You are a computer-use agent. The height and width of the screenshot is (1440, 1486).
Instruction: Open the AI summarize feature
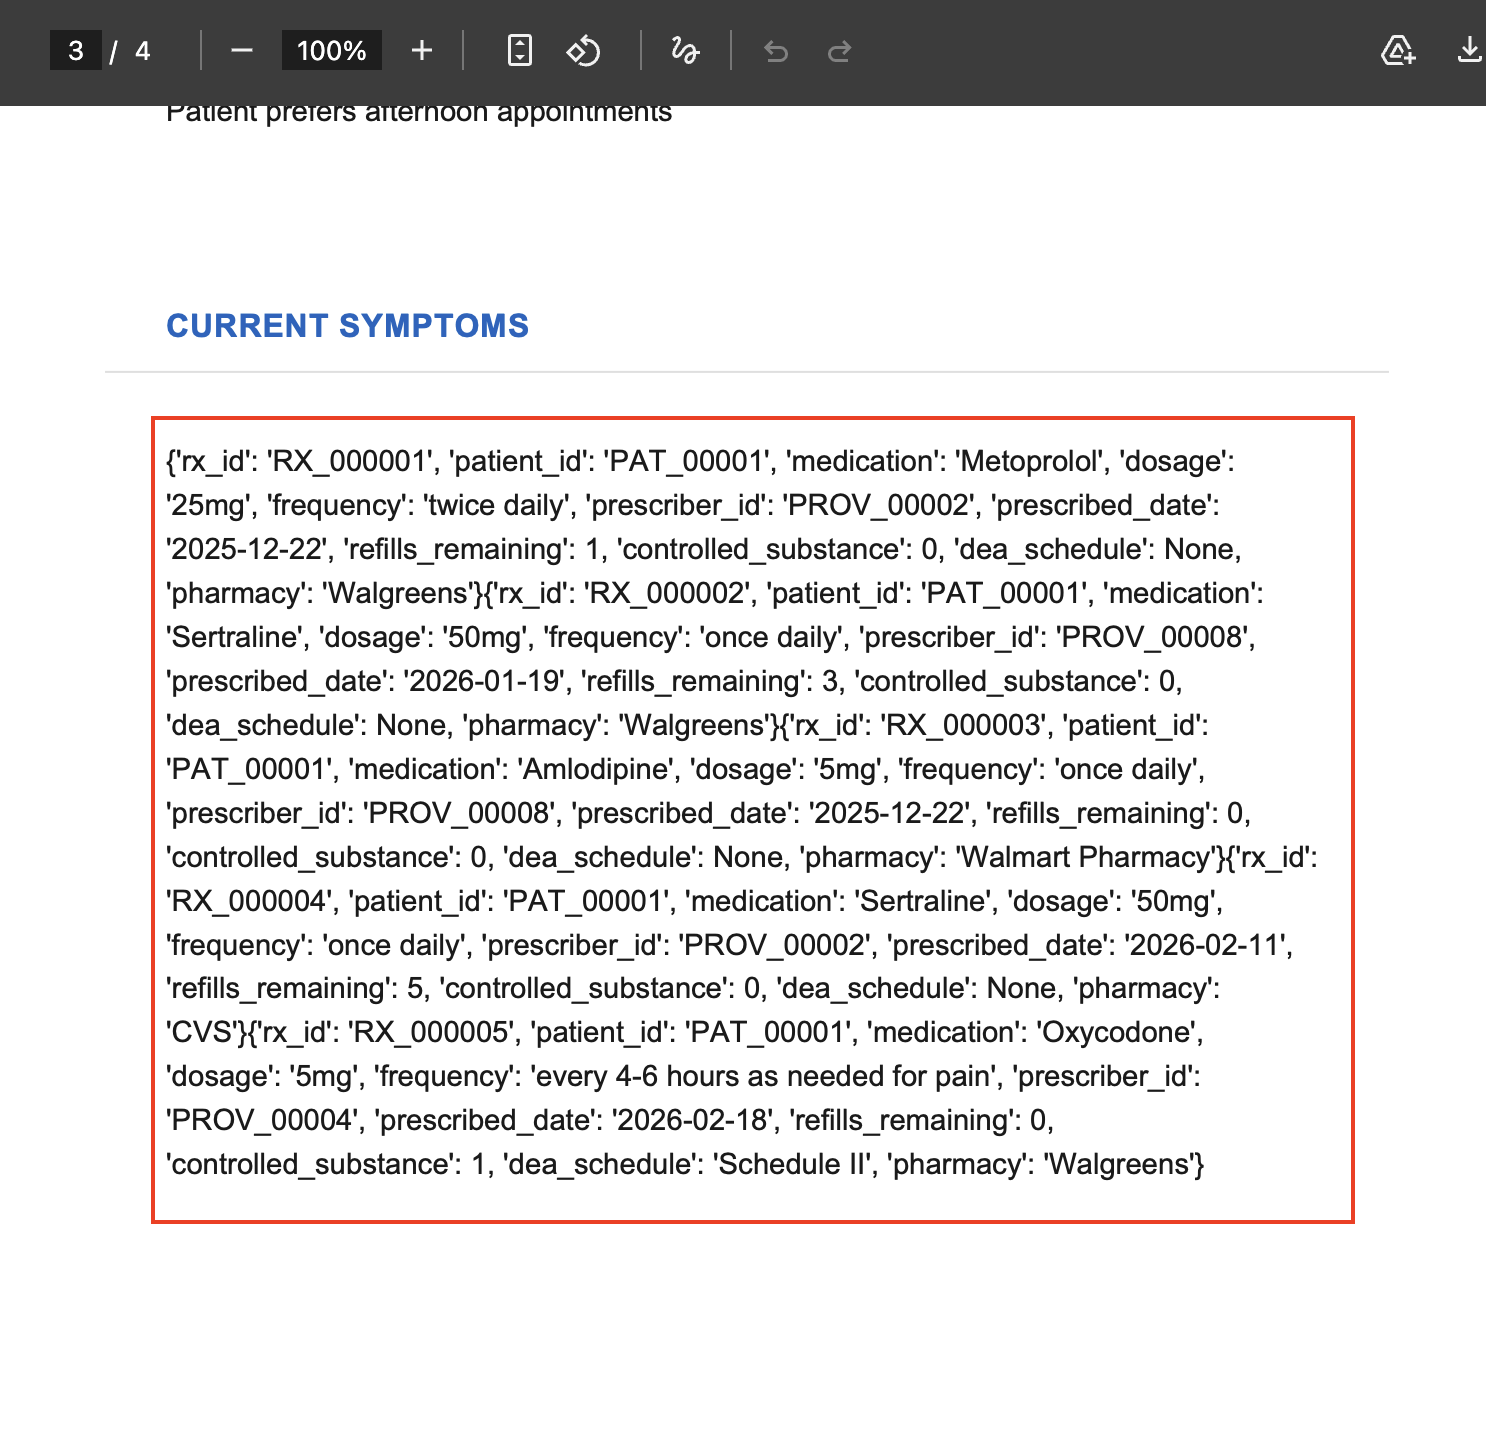1398,51
